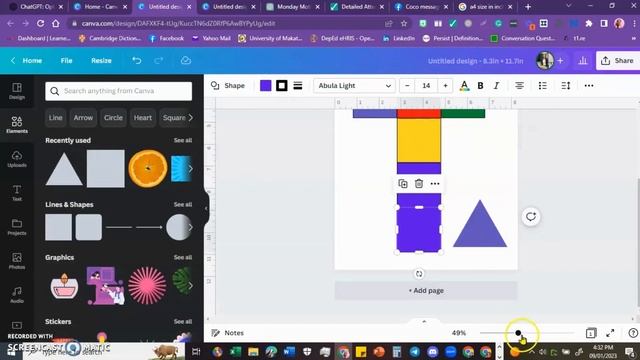Open the border color swatch
The width and height of the screenshot is (640, 360).
[282, 86]
